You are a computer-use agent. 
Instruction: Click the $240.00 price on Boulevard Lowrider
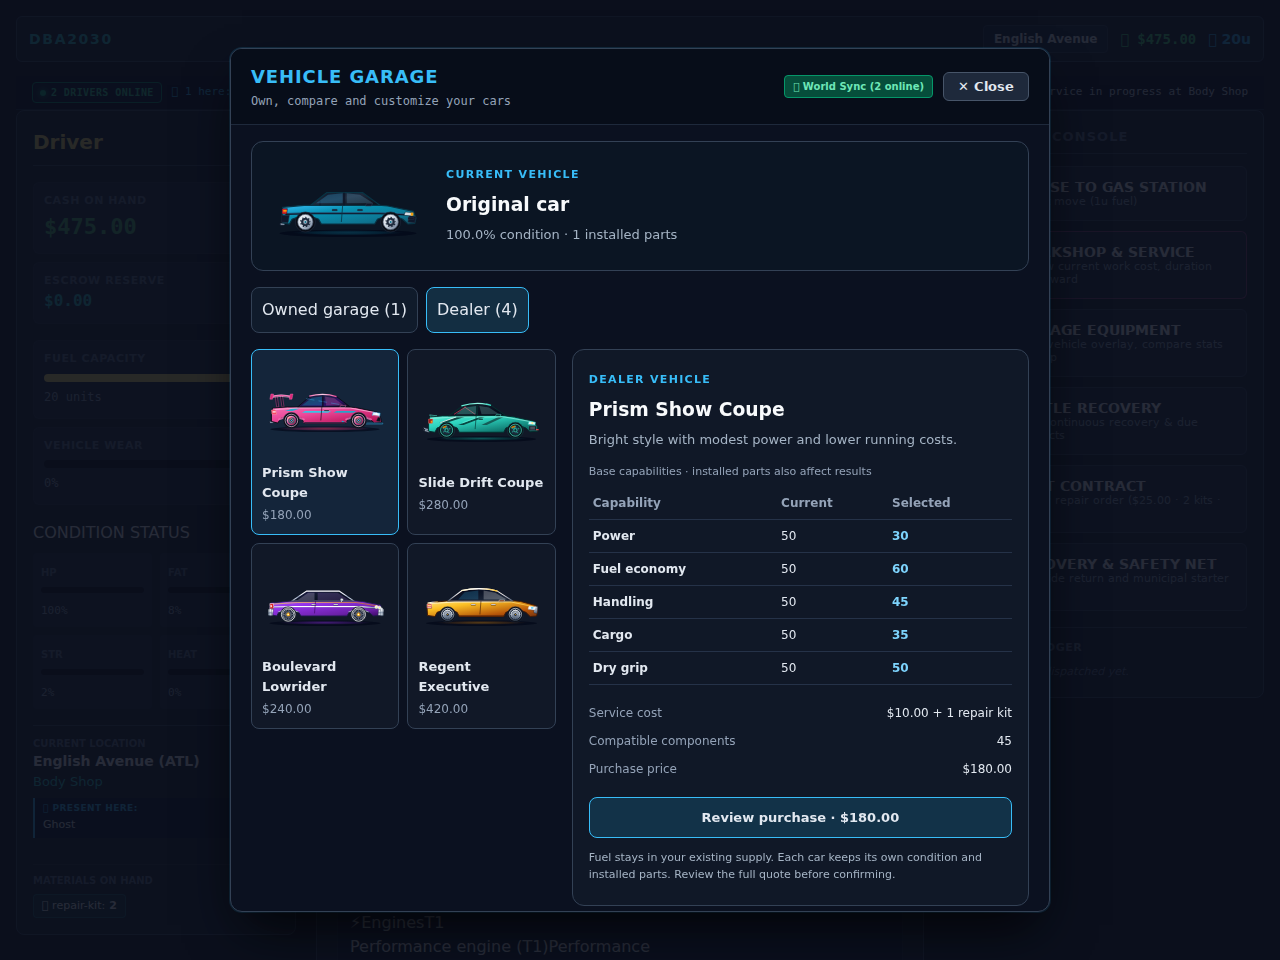pos(287,709)
